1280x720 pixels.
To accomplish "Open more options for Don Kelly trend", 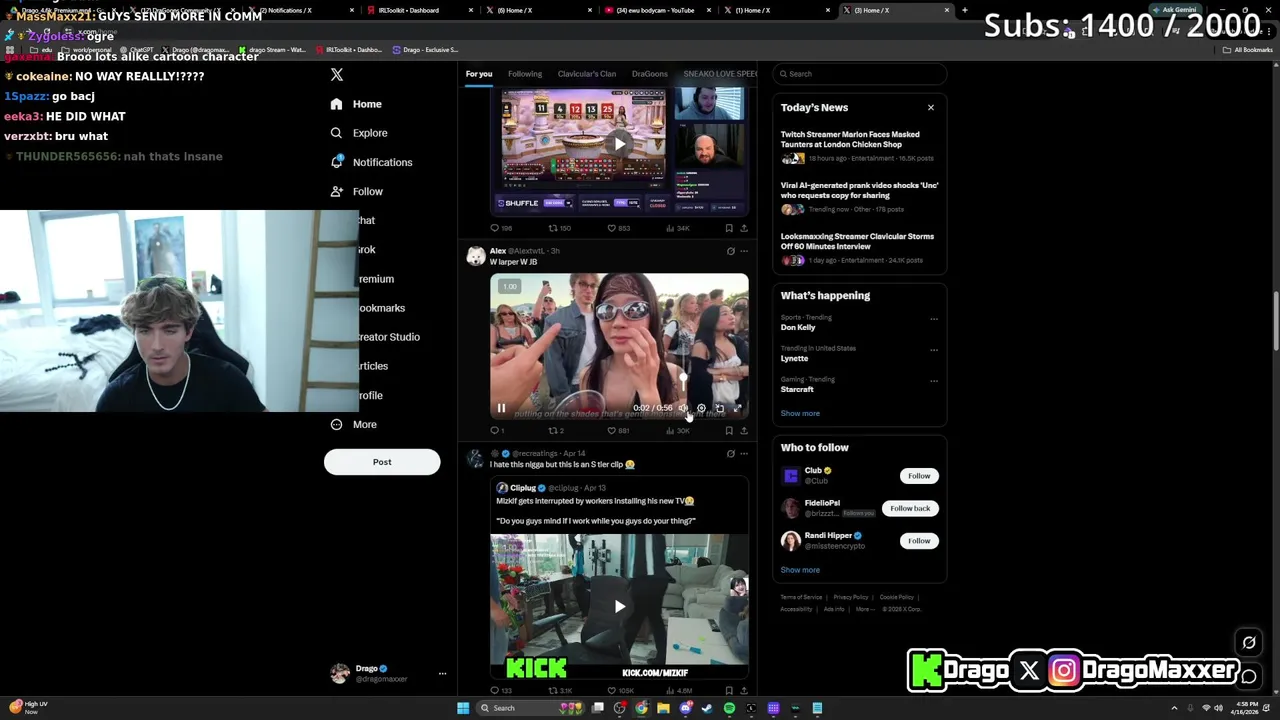I will 934,319.
